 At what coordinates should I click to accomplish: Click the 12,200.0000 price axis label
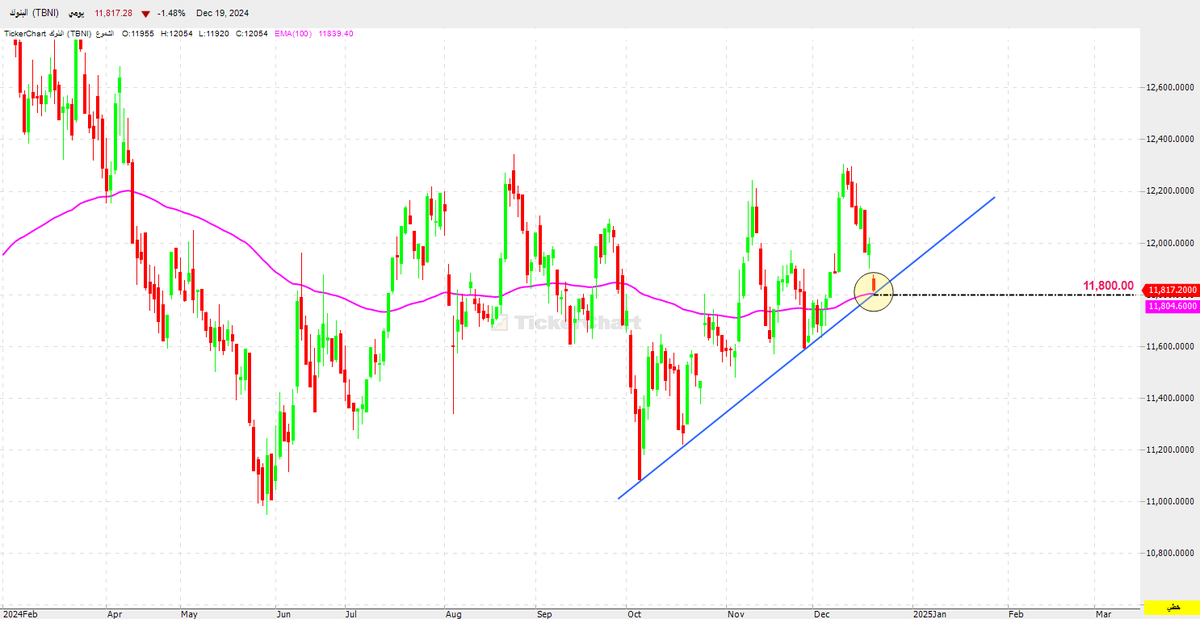coord(1172,191)
